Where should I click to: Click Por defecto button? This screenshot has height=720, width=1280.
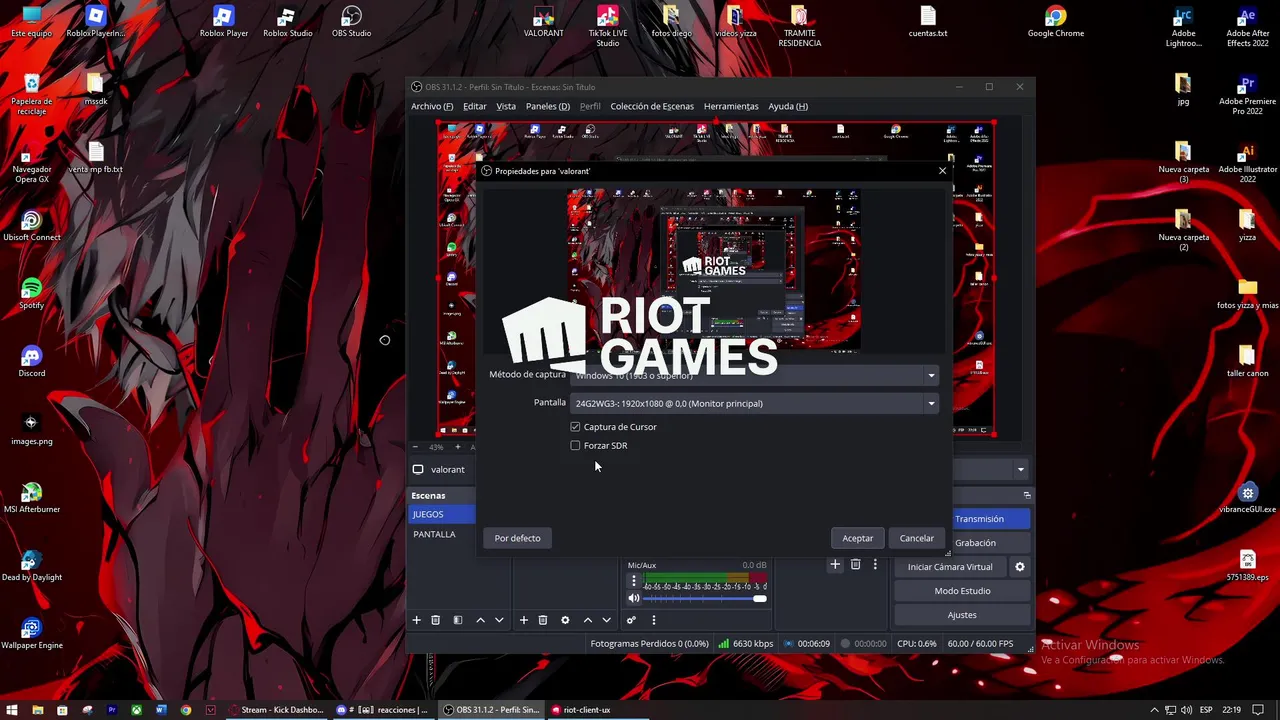pyautogui.click(x=517, y=538)
